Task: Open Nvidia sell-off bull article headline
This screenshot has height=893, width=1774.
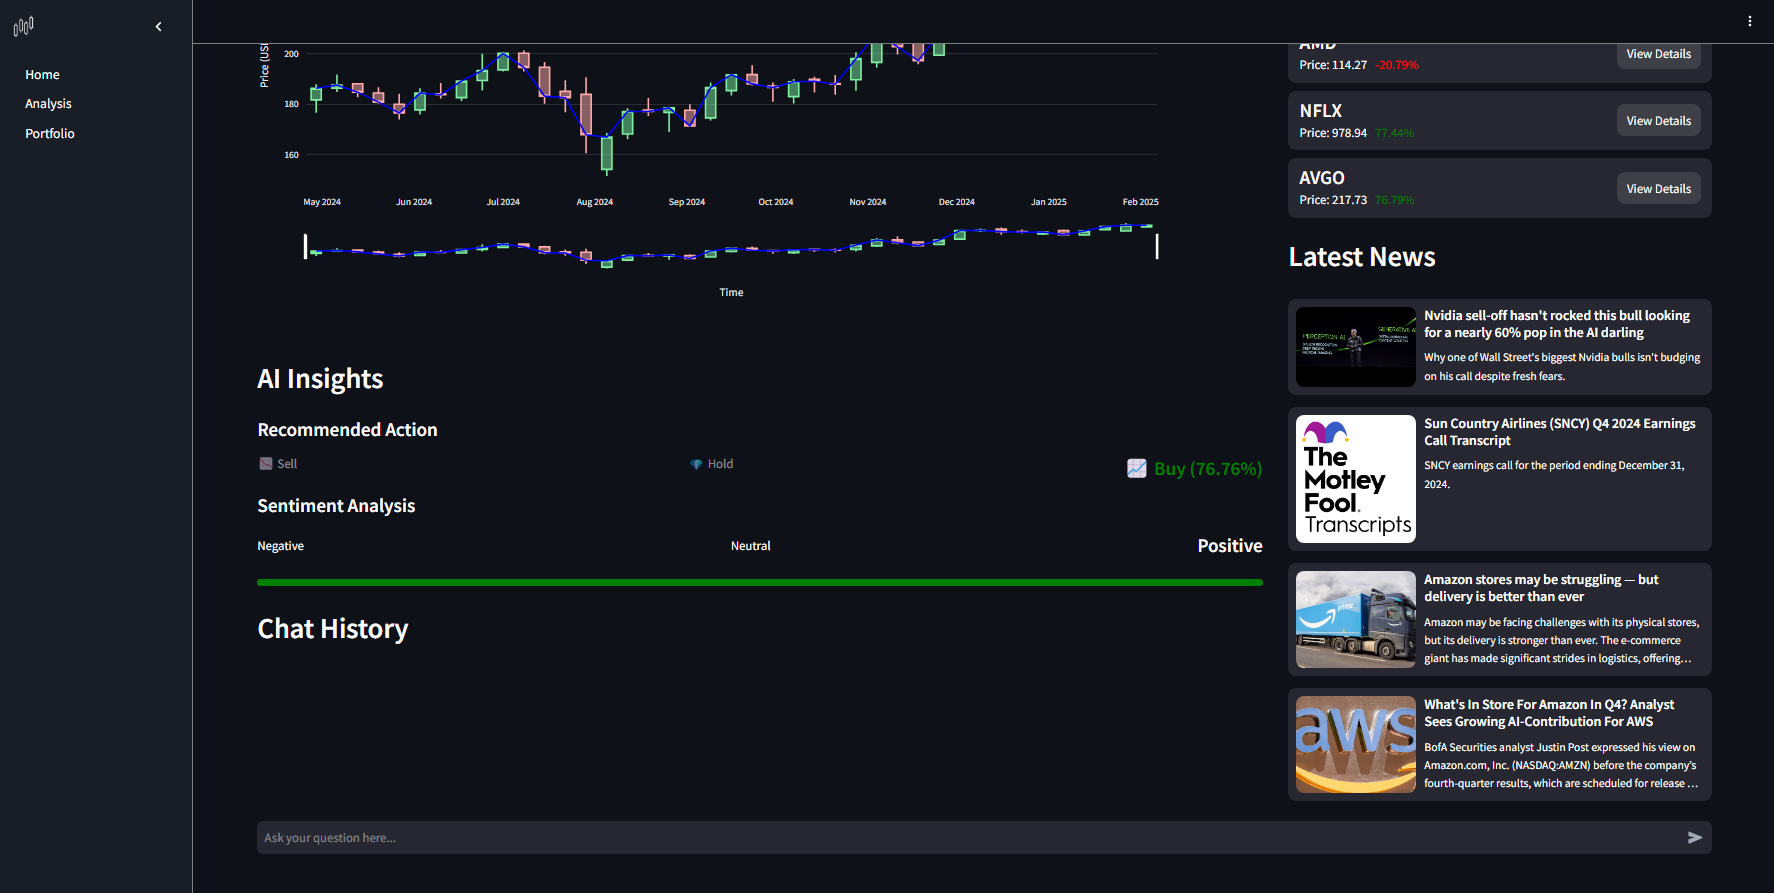Action: (x=1557, y=324)
